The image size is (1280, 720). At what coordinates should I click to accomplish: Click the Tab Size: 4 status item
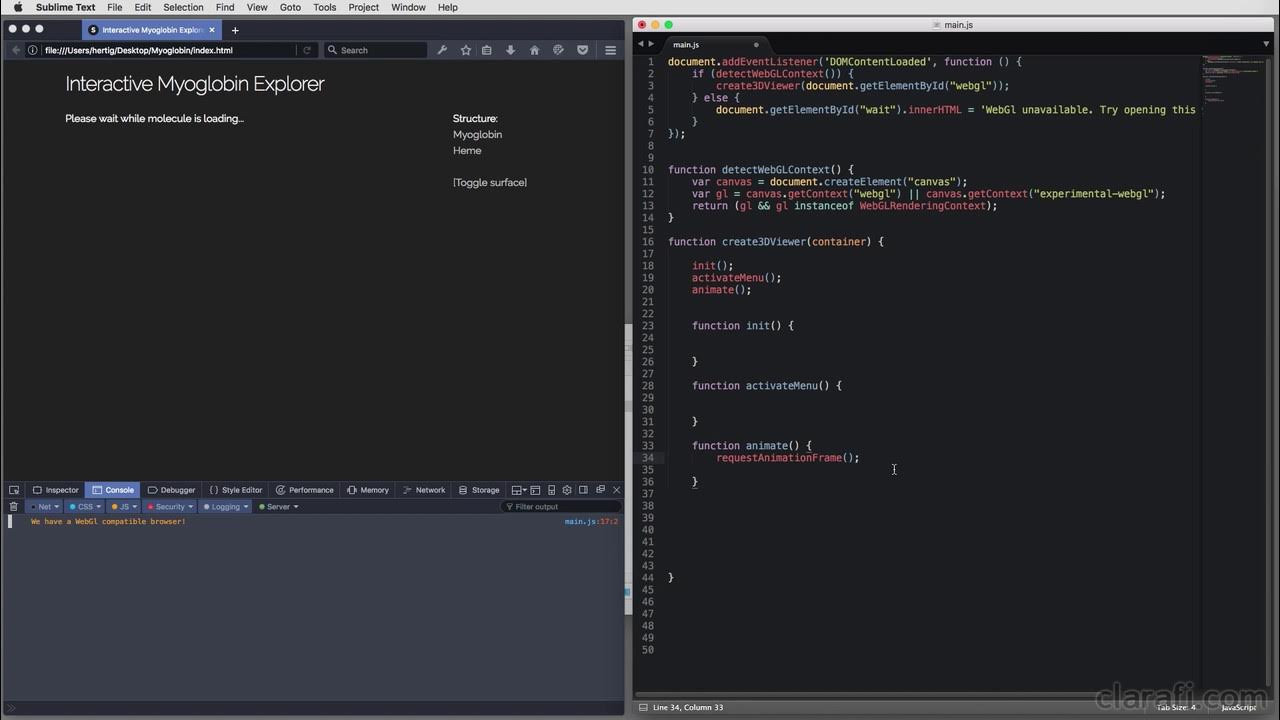[x=1176, y=707]
